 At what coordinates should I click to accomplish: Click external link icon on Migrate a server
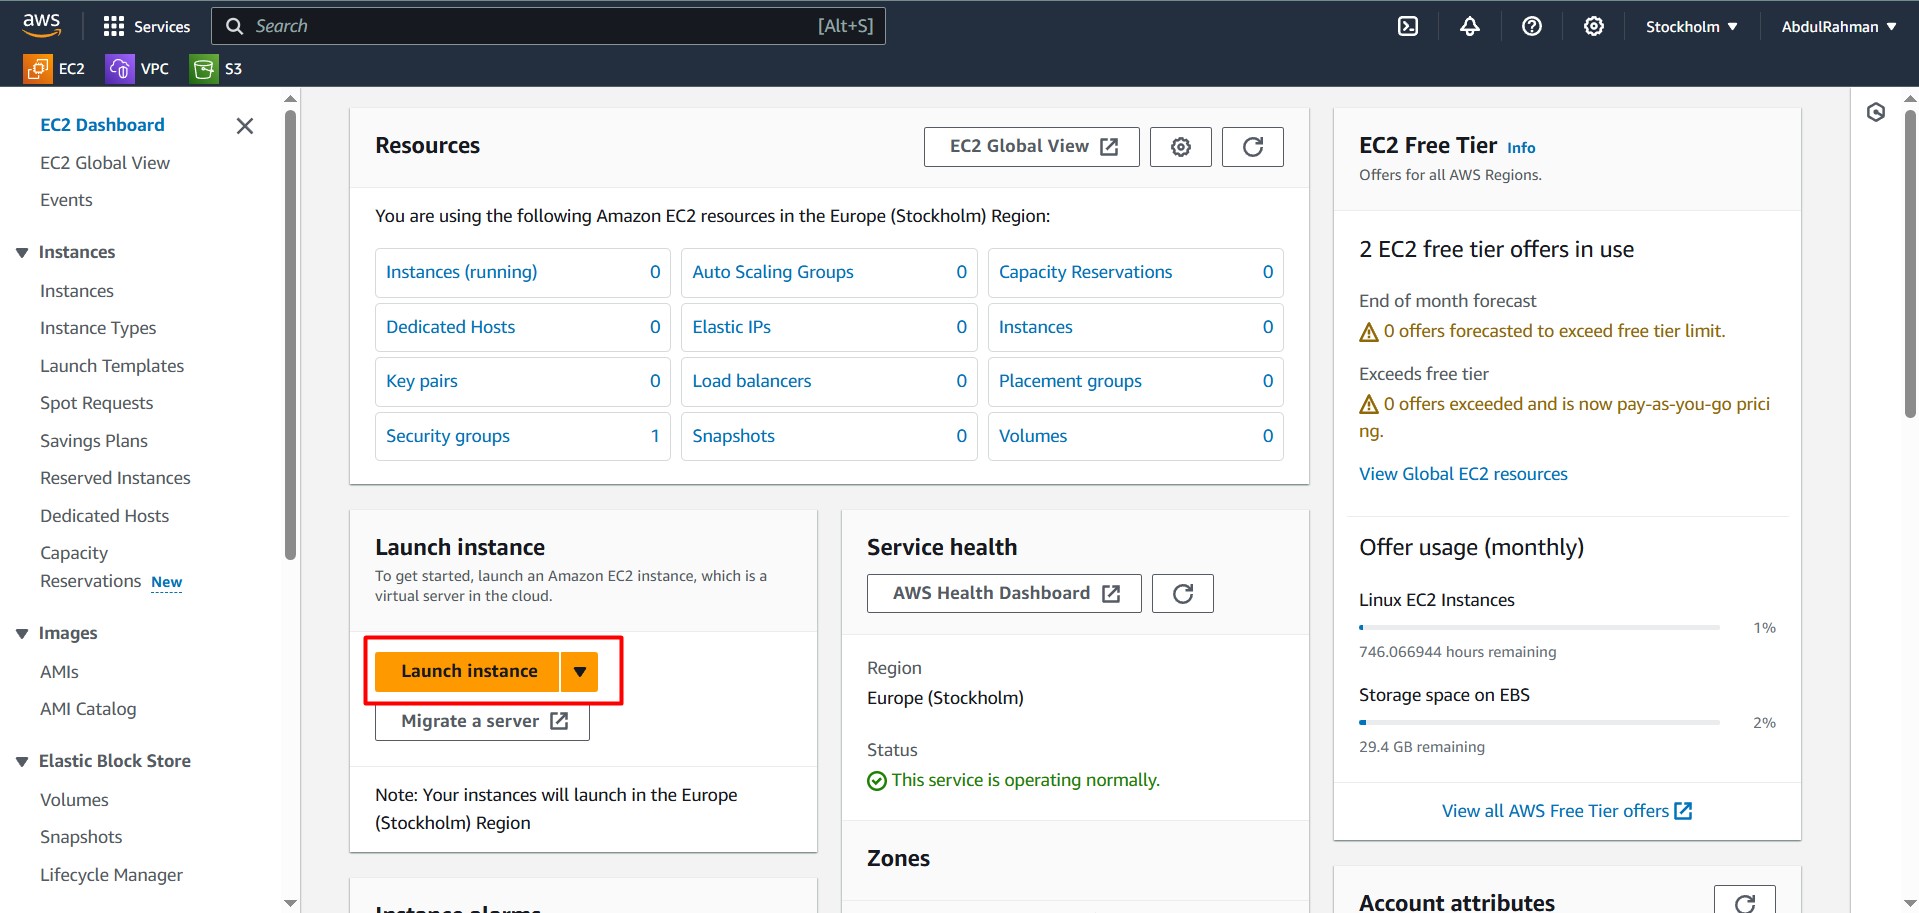pos(559,721)
